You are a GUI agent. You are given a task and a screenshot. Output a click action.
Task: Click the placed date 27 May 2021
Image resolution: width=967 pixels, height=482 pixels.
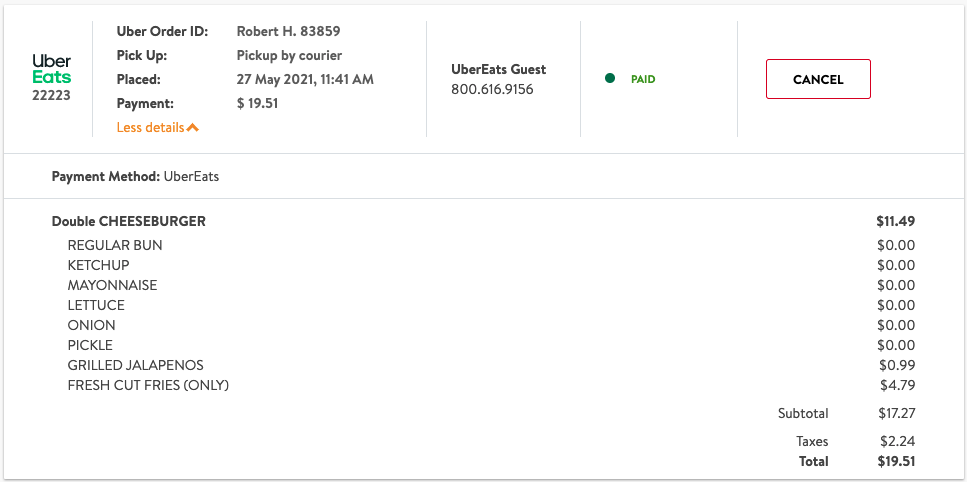(x=305, y=79)
